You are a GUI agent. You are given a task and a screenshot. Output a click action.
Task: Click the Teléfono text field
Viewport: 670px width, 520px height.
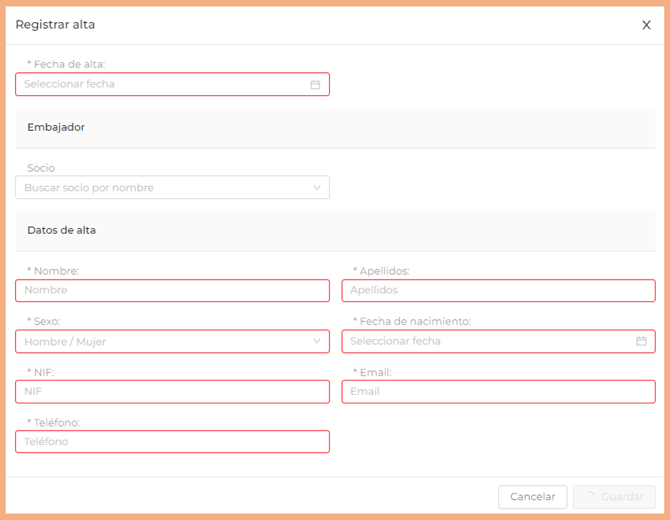(x=172, y=441)
